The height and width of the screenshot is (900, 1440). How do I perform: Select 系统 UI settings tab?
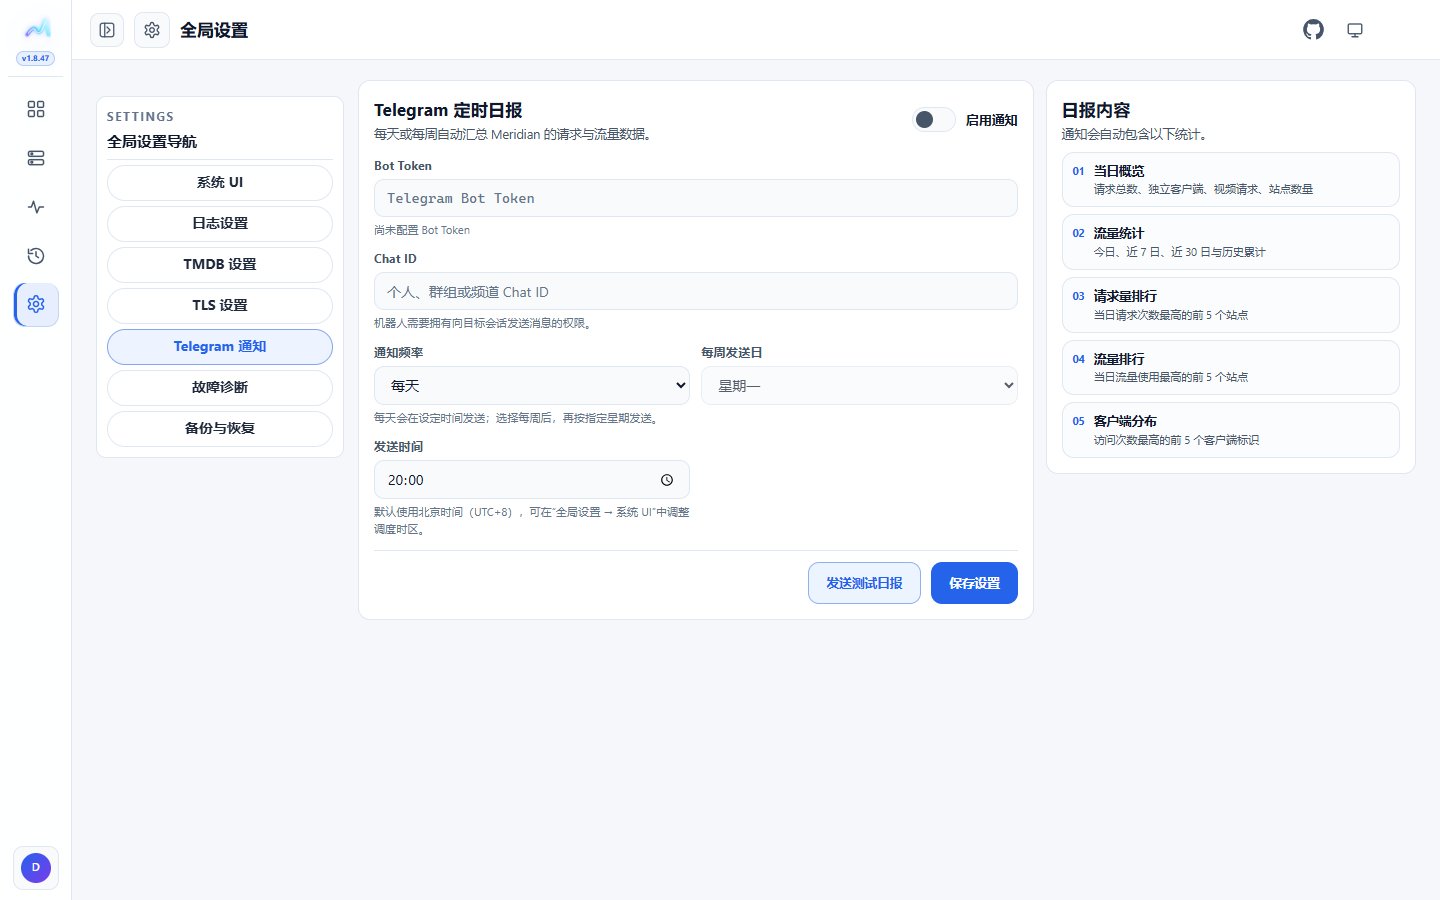(220, 183)
